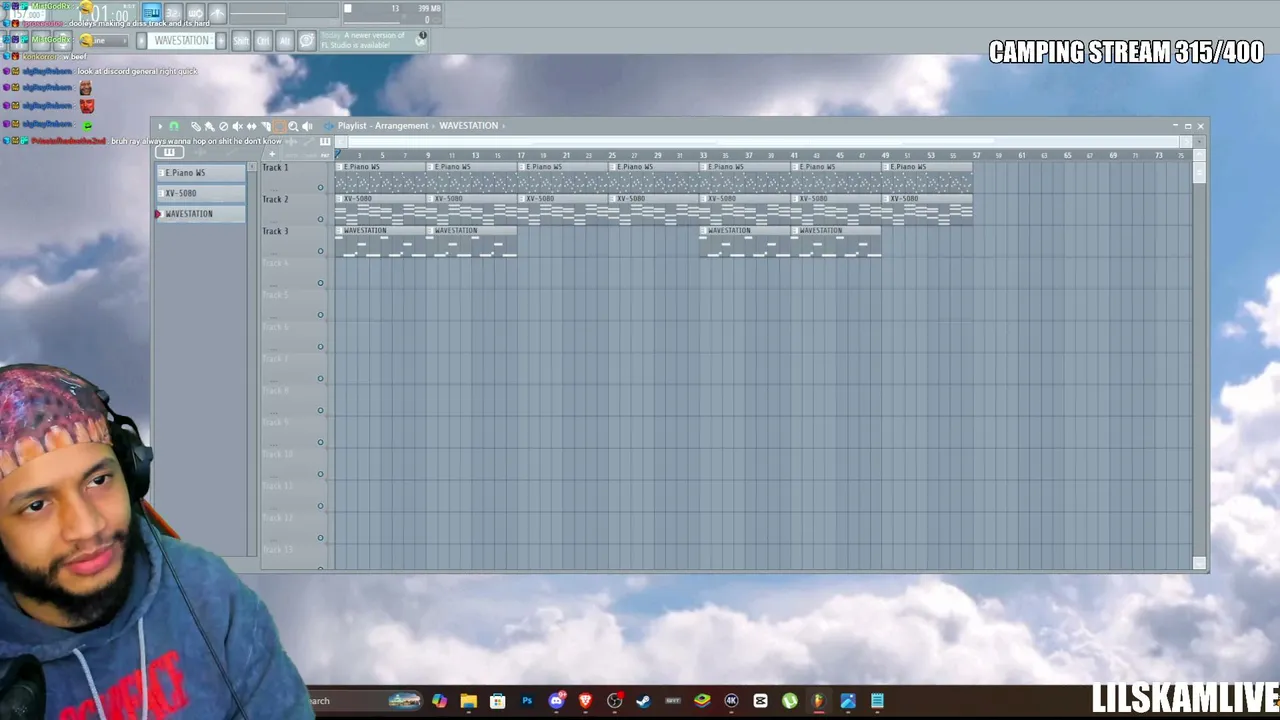Toggle Track 2 mute switch
The image size is (1280, 720).
321,219
